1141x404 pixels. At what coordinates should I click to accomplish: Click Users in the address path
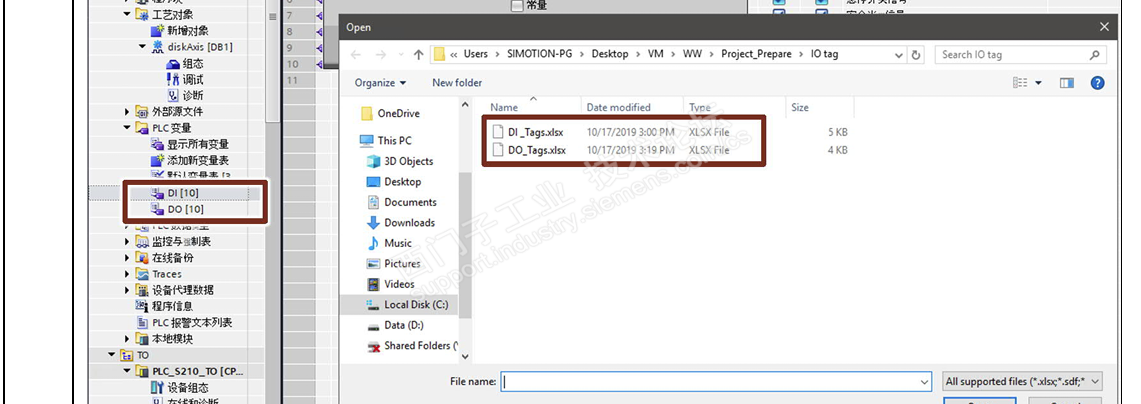[476, 54]
